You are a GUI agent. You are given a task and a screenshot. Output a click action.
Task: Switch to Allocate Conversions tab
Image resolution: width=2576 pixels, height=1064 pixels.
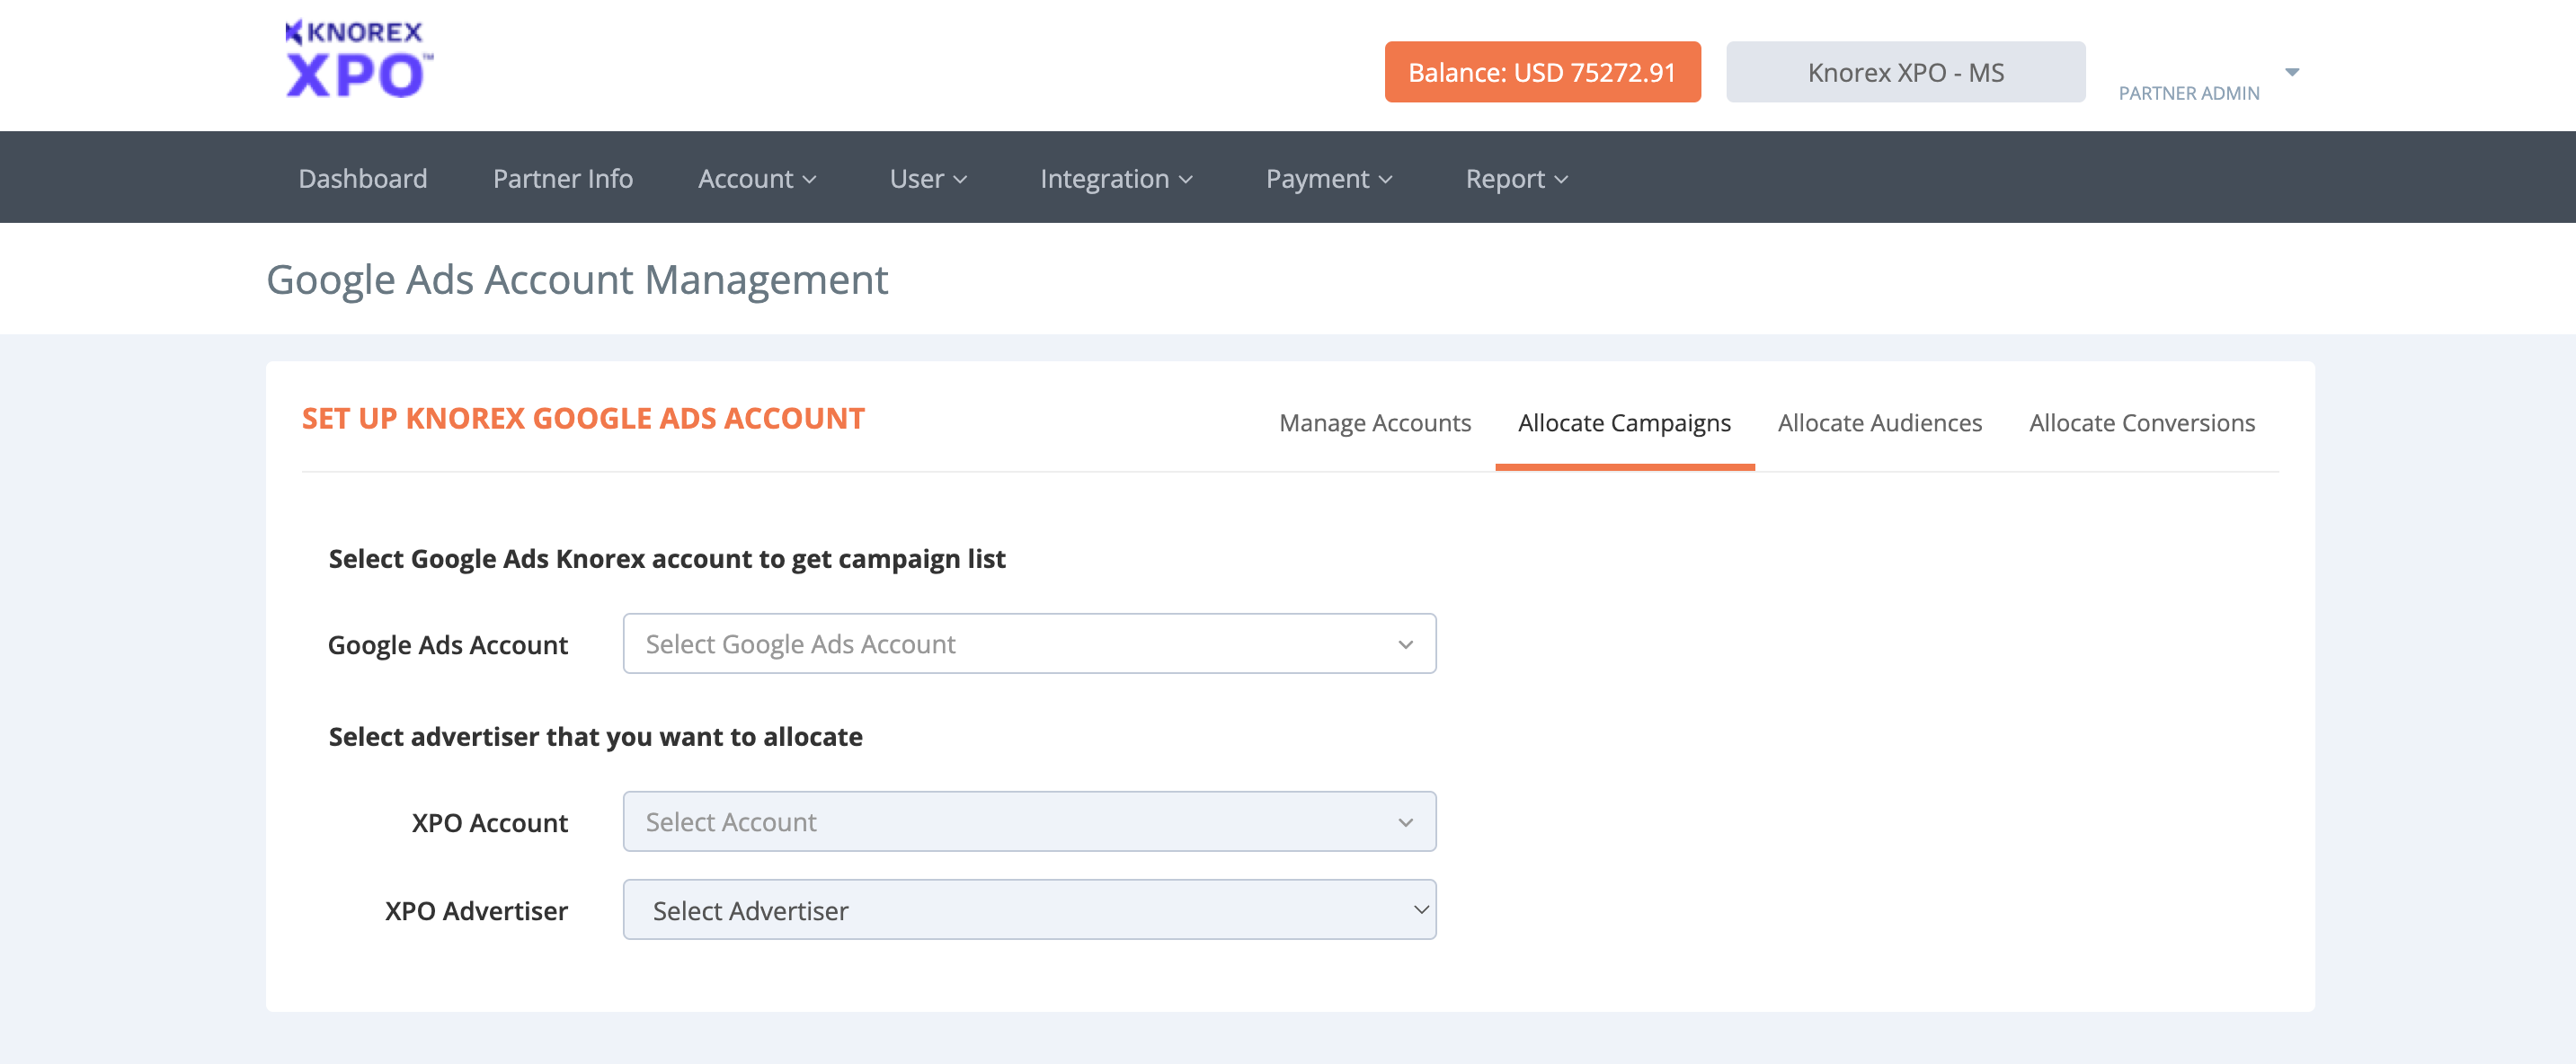point(2141,423)
